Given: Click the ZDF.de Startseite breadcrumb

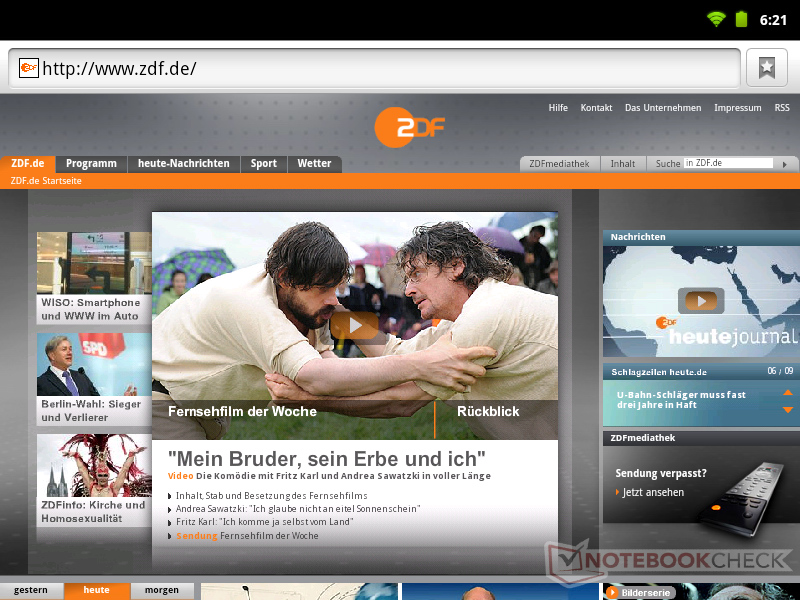Looking at the screenshot, I should [x=46, y=181].
